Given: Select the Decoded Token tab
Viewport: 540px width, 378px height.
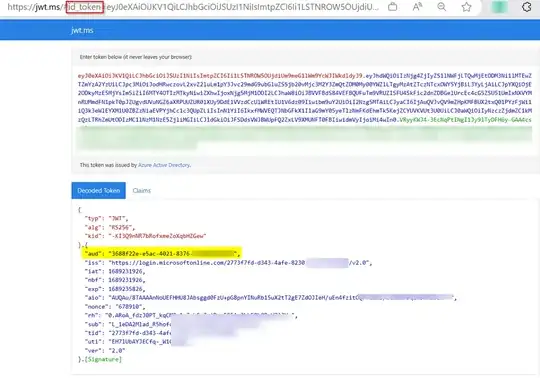Looking at the screenshot, I should [x=98, y=190].
